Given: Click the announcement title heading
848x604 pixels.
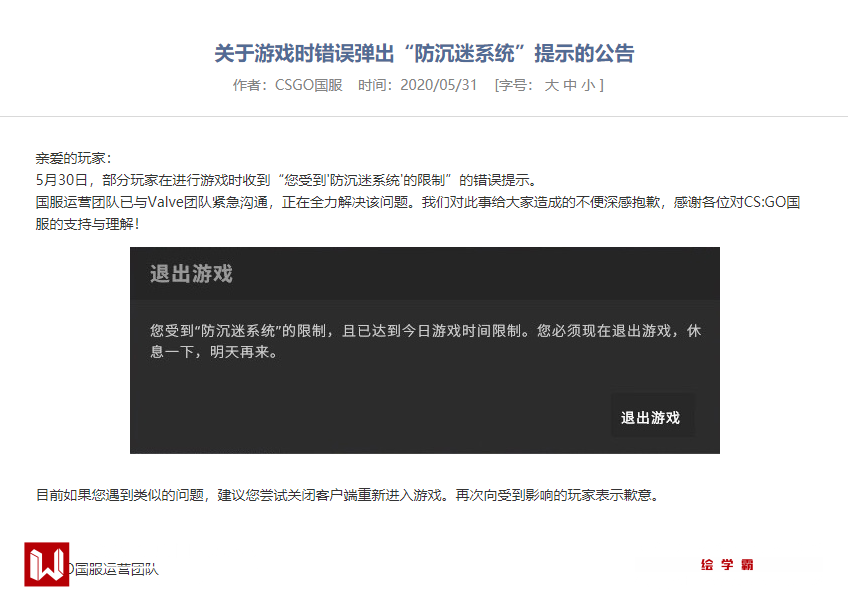Looking at the screenshot, I should point(424,54).
